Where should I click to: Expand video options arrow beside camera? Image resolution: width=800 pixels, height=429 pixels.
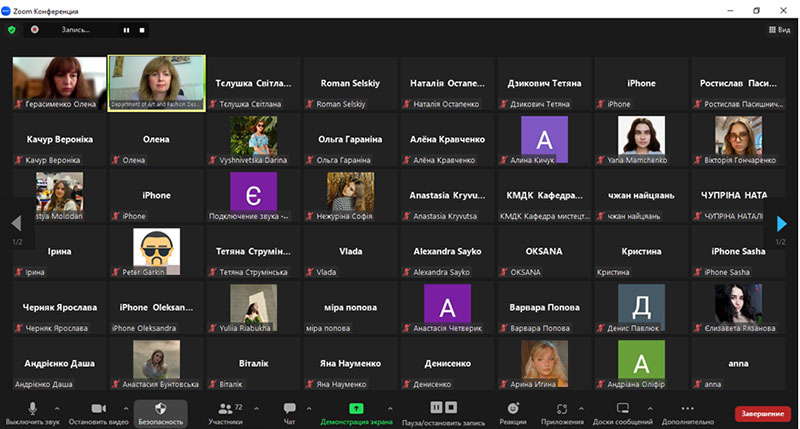tap(126, 408)
